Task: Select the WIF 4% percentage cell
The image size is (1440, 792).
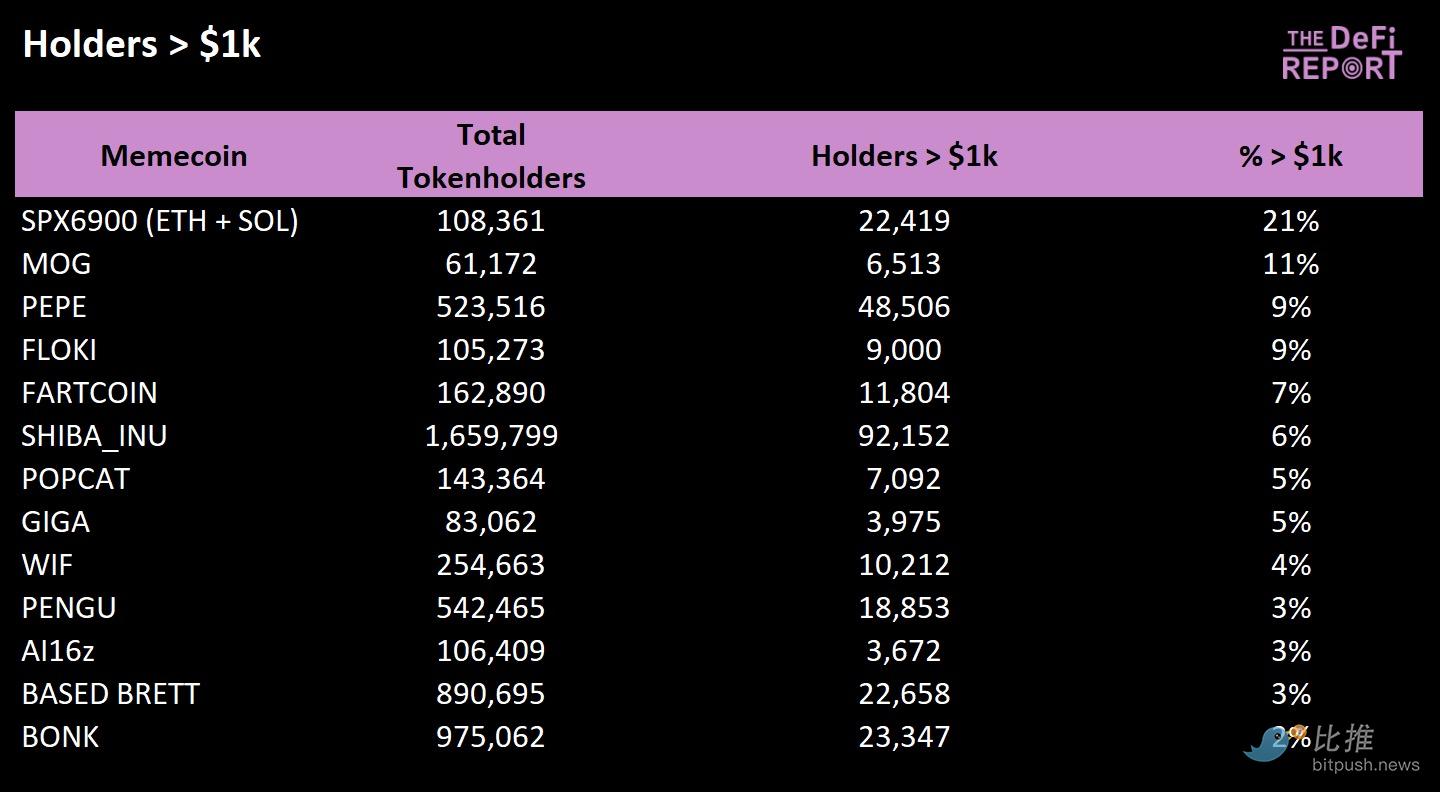Action: pyautogui.click(x=1290, y=565)
